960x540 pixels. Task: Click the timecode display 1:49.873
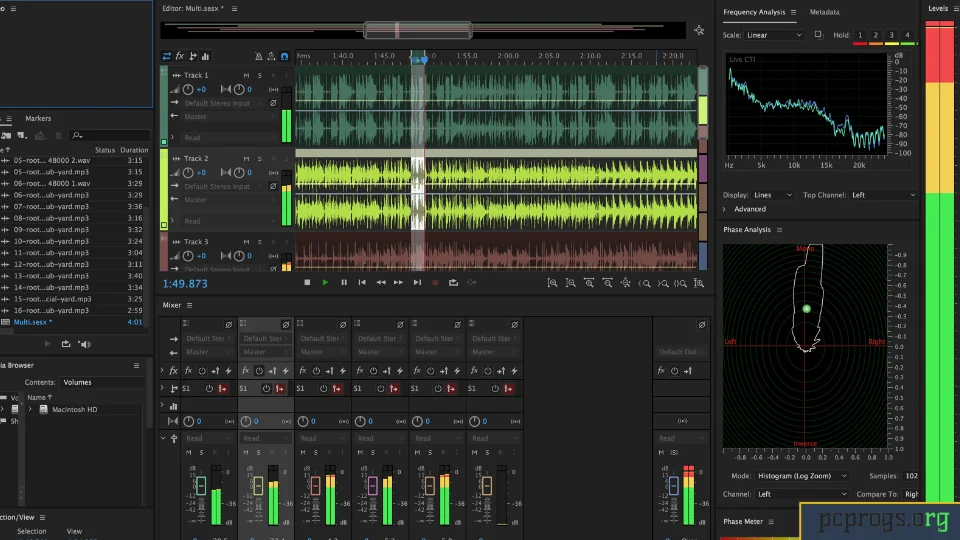[x=185, y=283]
